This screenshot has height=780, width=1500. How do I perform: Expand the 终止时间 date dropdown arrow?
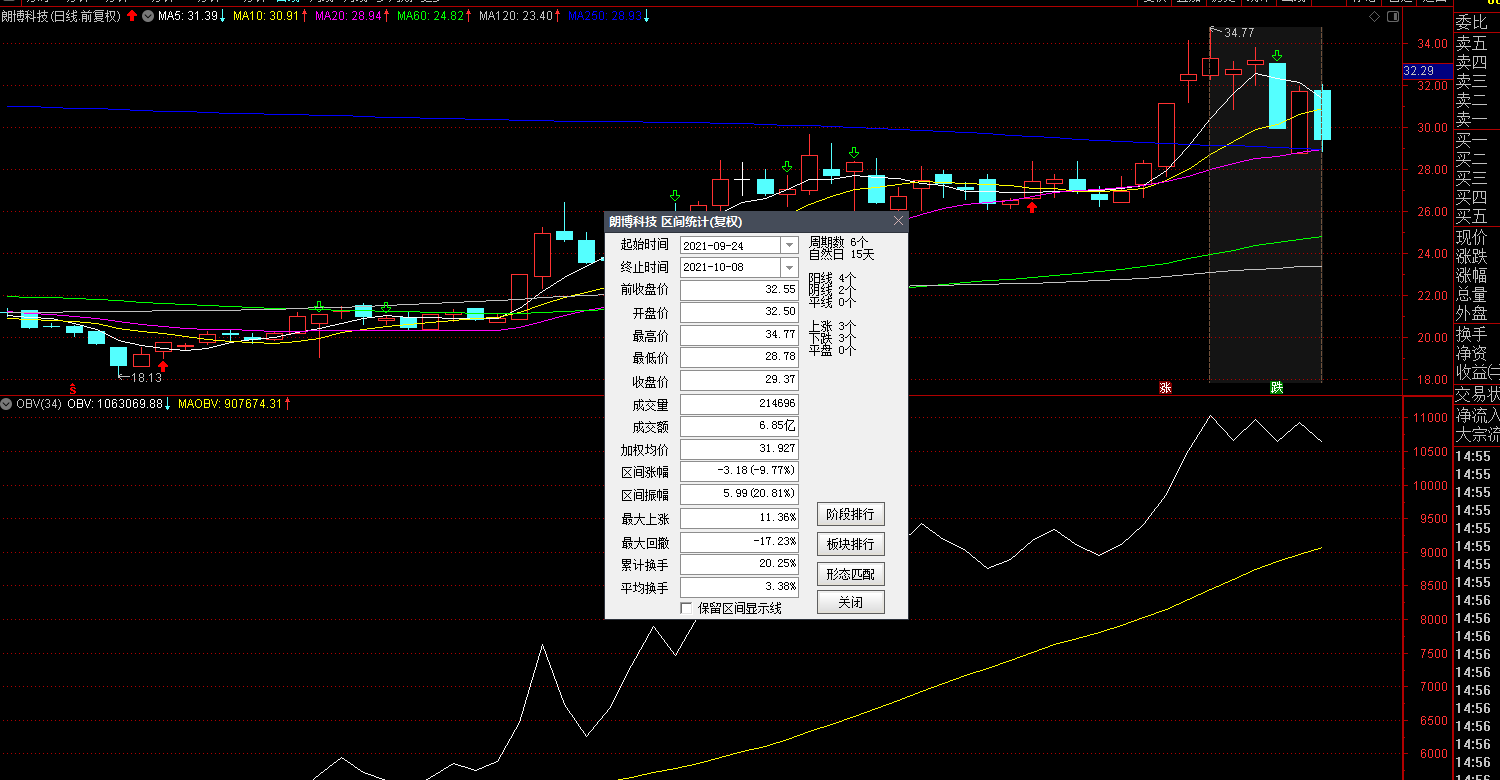click(x=789, y=267)
